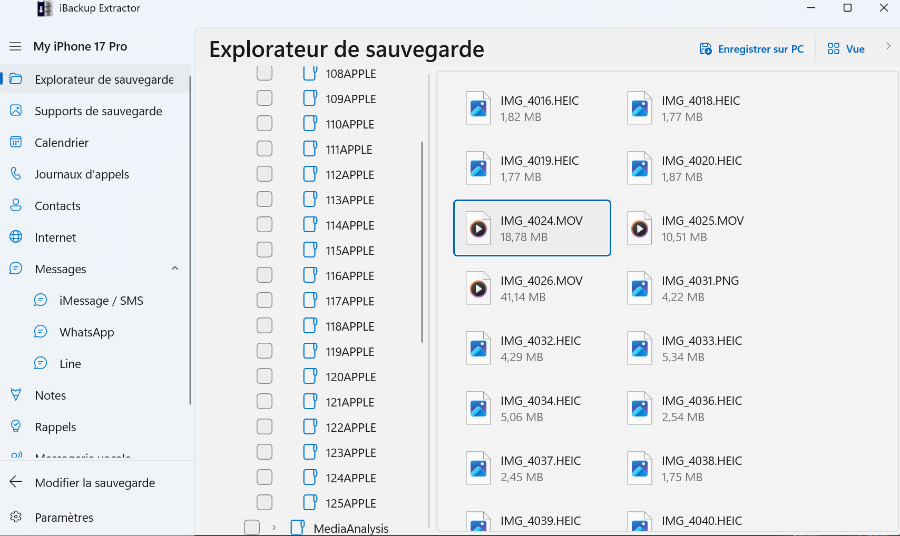This screenshot has height=536, width=900.
Task: Open Paramètres
Action: (x=95, y=517)
